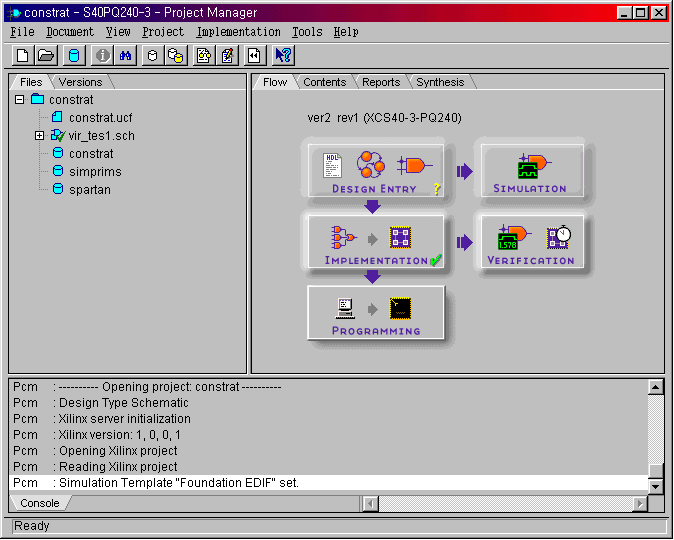Click the grayed info toolbar icon

click(102, 55)
